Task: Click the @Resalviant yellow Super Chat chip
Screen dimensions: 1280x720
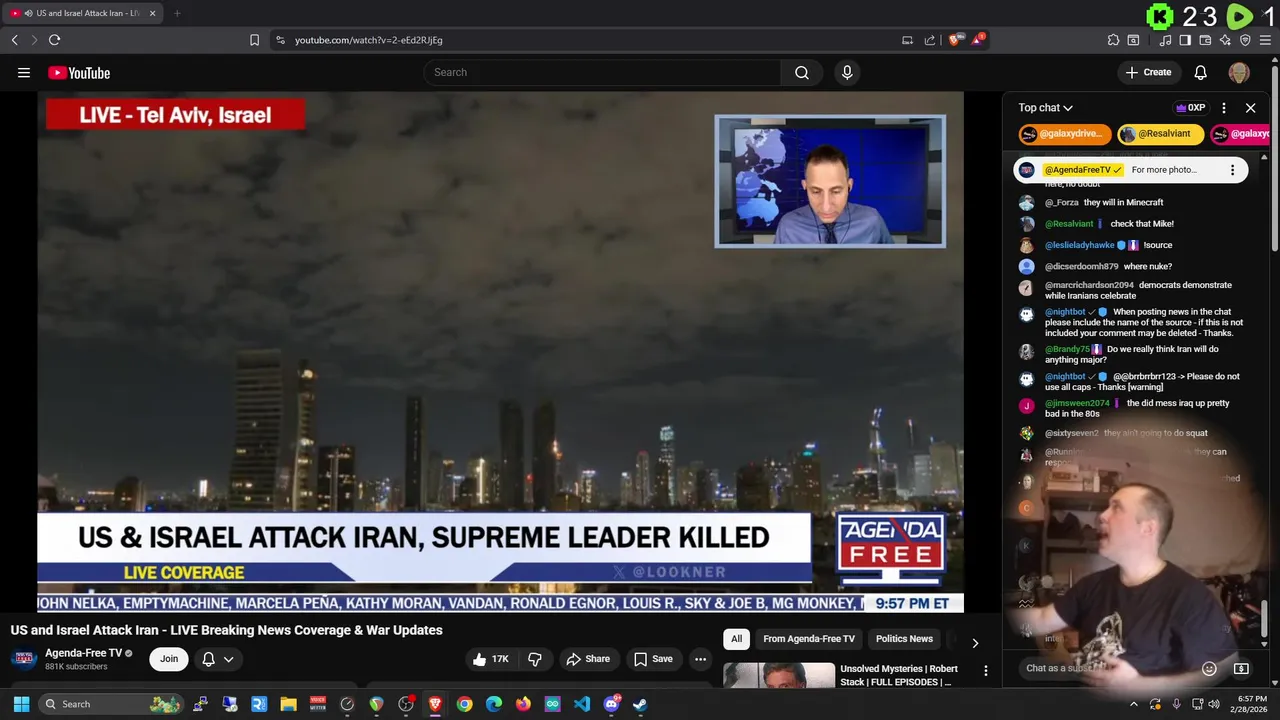Action: pyautogui.click(x=1160, y=134)
